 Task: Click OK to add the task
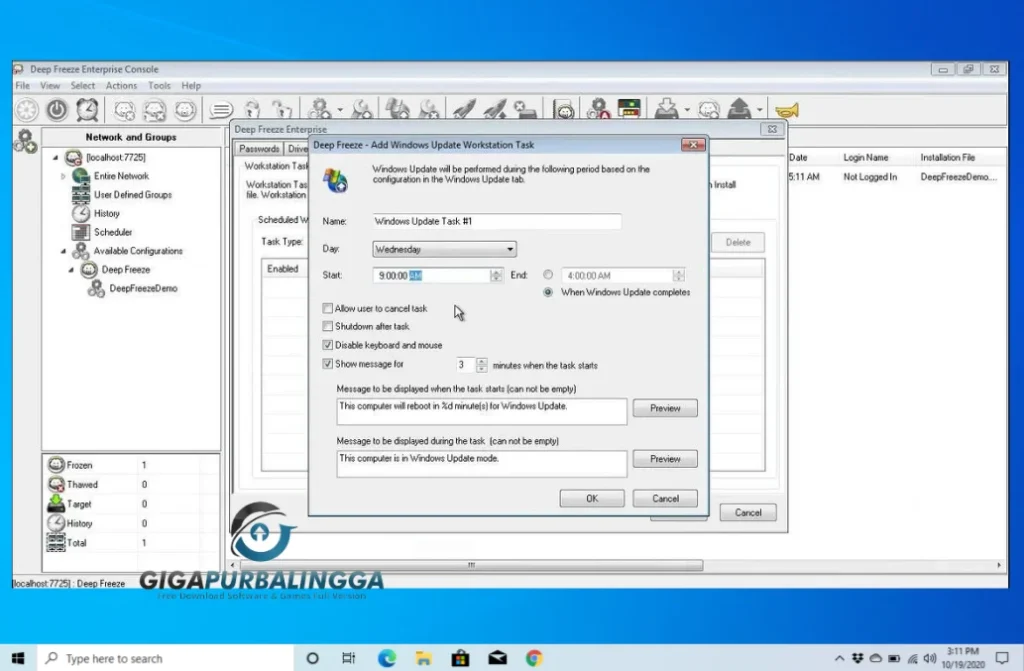(592, 498)
